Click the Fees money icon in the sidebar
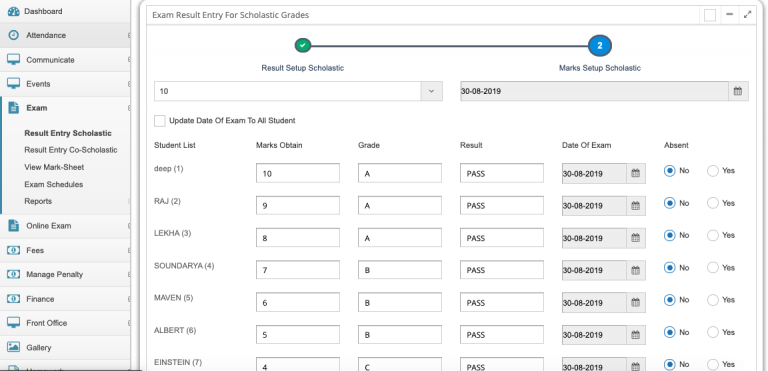 13,250
